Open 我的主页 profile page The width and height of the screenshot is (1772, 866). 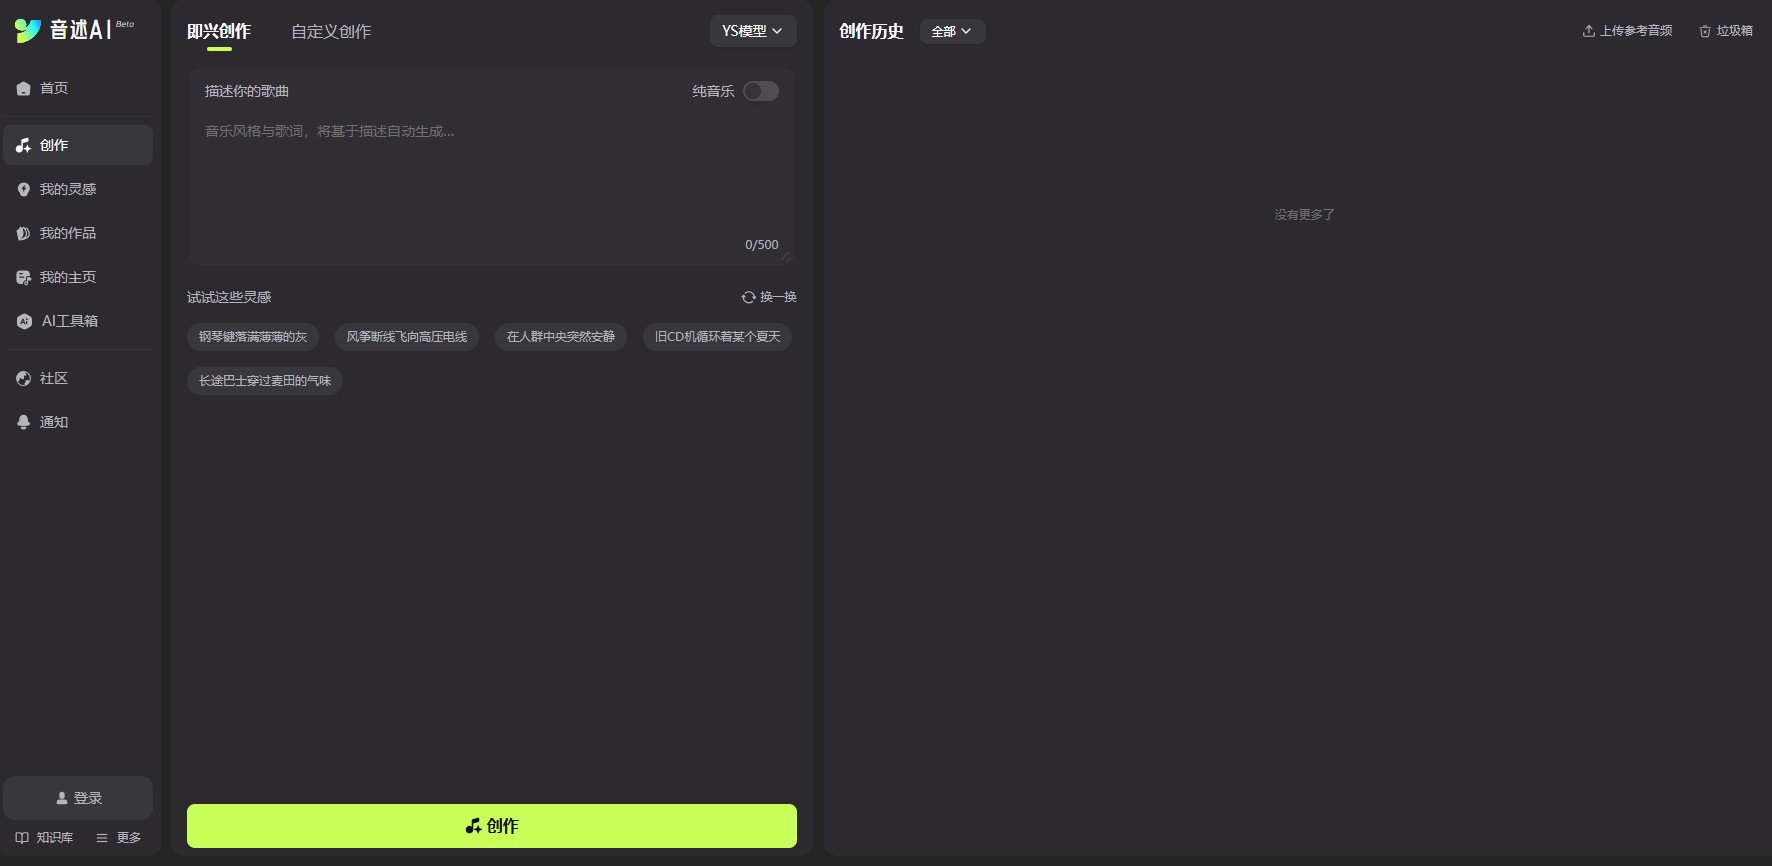point(78,277)
